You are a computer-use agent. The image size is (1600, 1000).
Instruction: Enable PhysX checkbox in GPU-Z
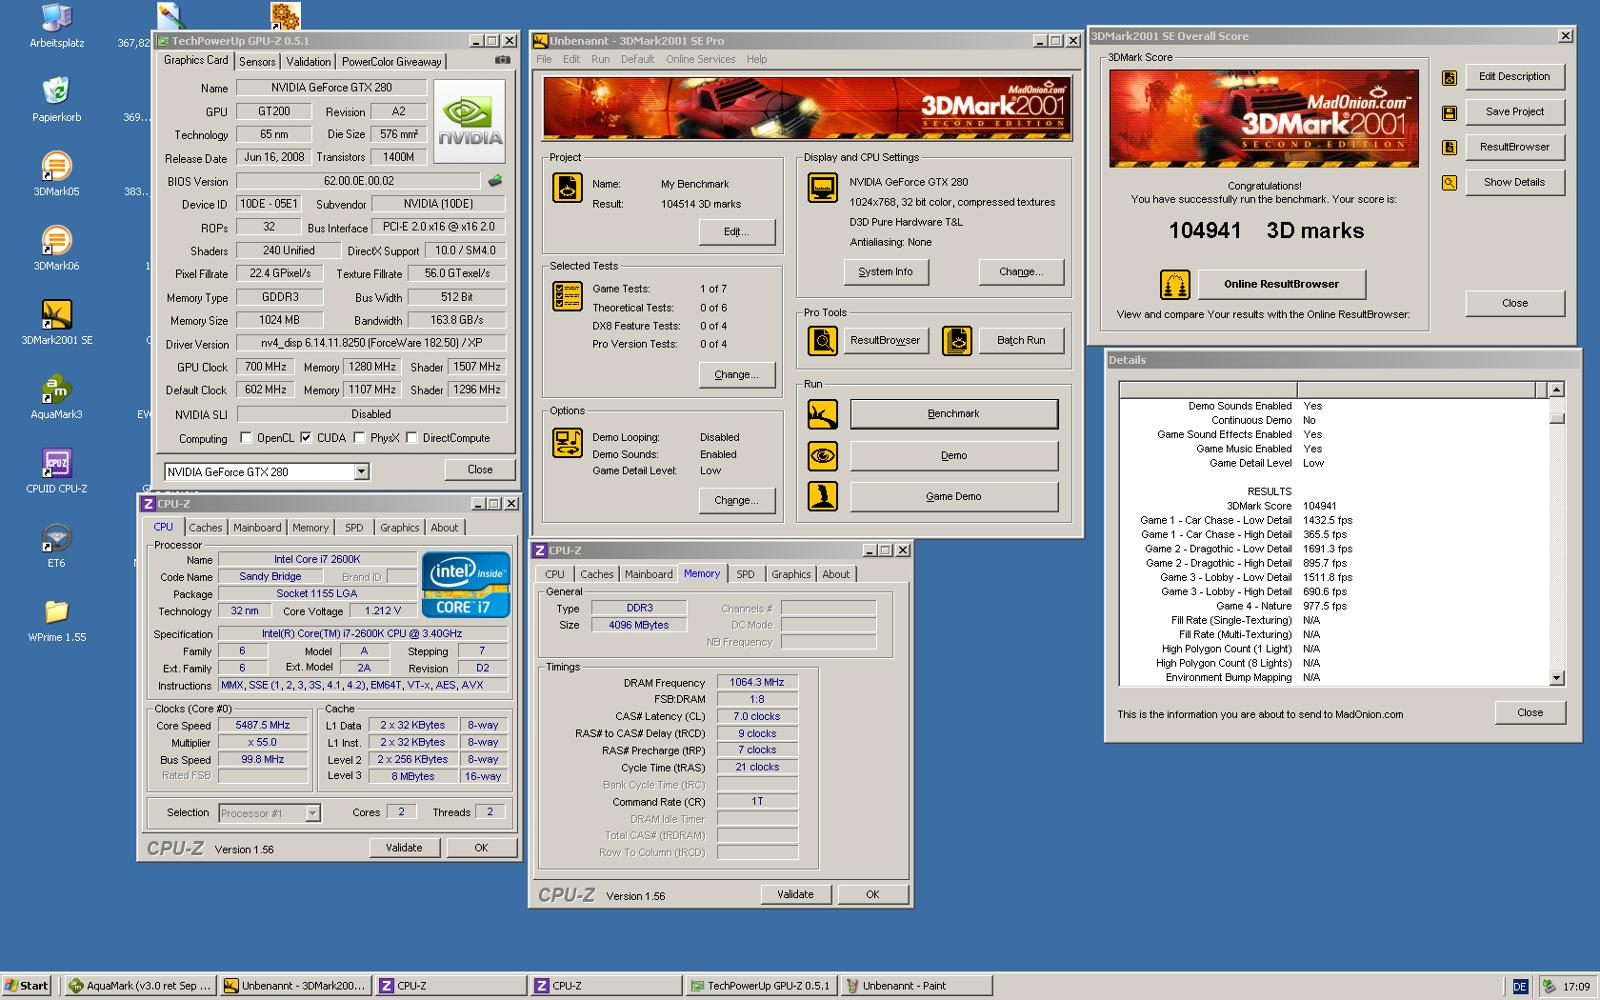[359, 438]
